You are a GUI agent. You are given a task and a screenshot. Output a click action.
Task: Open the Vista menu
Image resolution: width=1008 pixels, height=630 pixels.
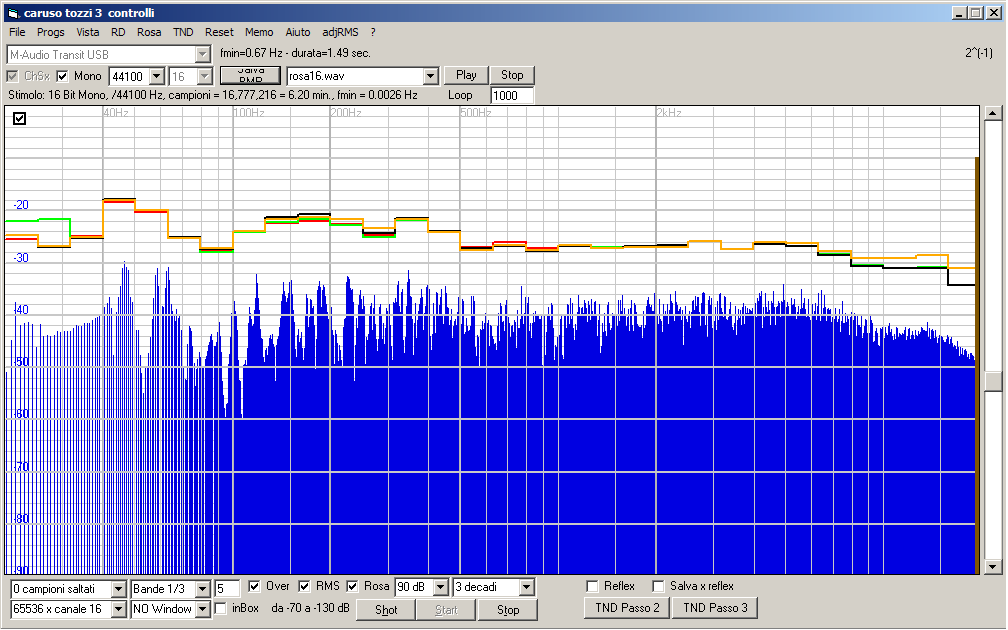coord(87,32)
